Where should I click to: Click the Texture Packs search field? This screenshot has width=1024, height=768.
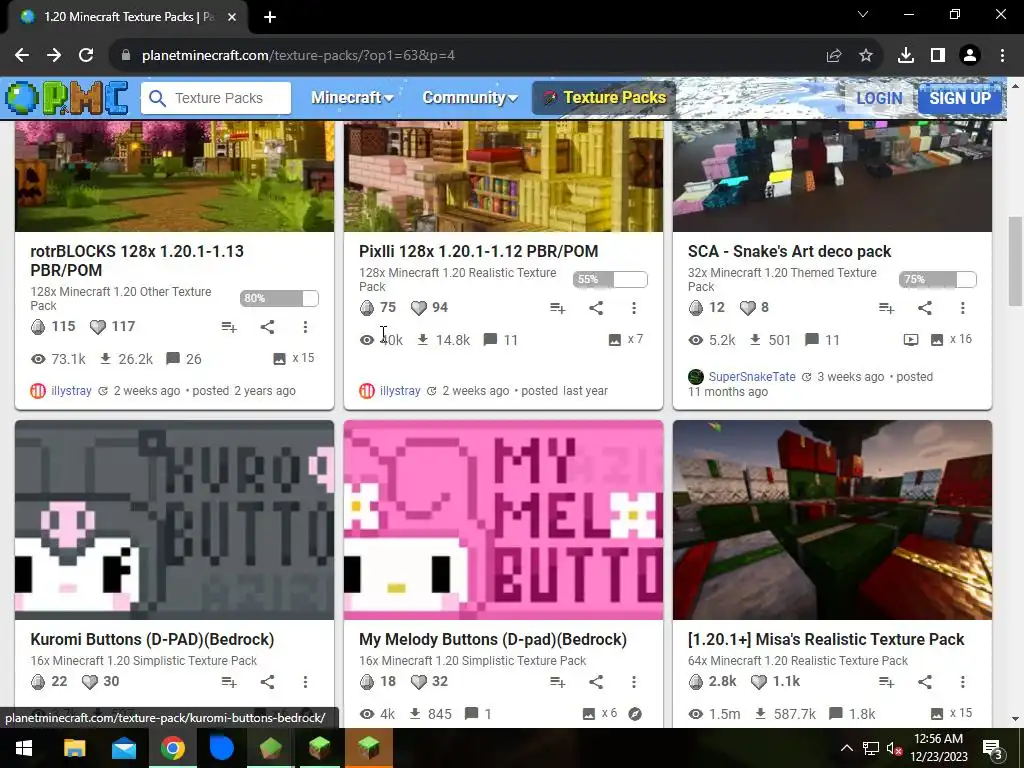[x=216, y=98]
